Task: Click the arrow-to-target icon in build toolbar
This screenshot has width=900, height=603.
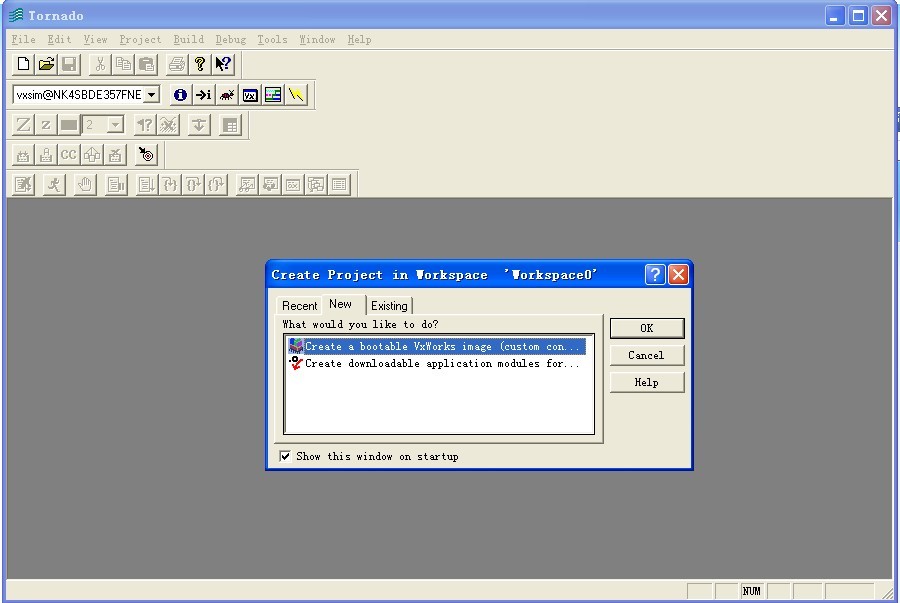Action: 146,155
